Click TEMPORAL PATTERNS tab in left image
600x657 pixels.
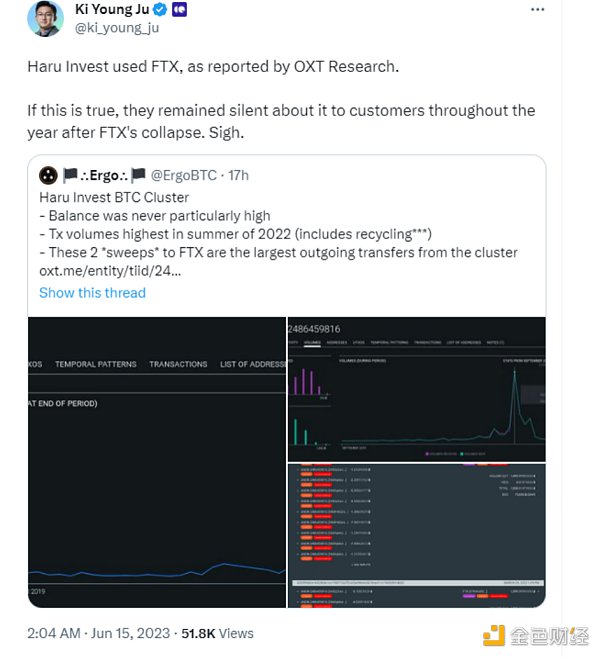pyautogui.click(x=96, y=364)
